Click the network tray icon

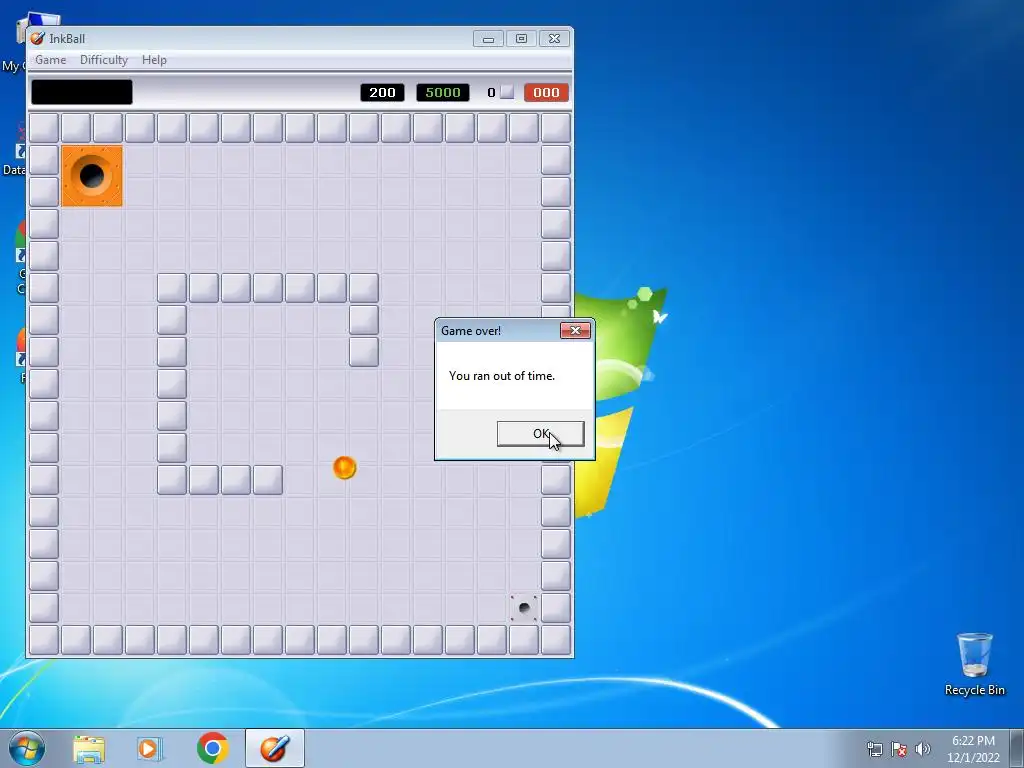(874, 749)
